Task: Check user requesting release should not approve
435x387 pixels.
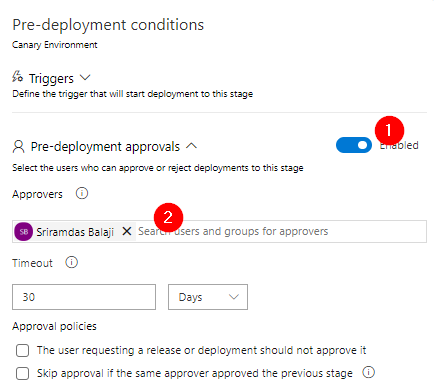Action: [22, 350]
